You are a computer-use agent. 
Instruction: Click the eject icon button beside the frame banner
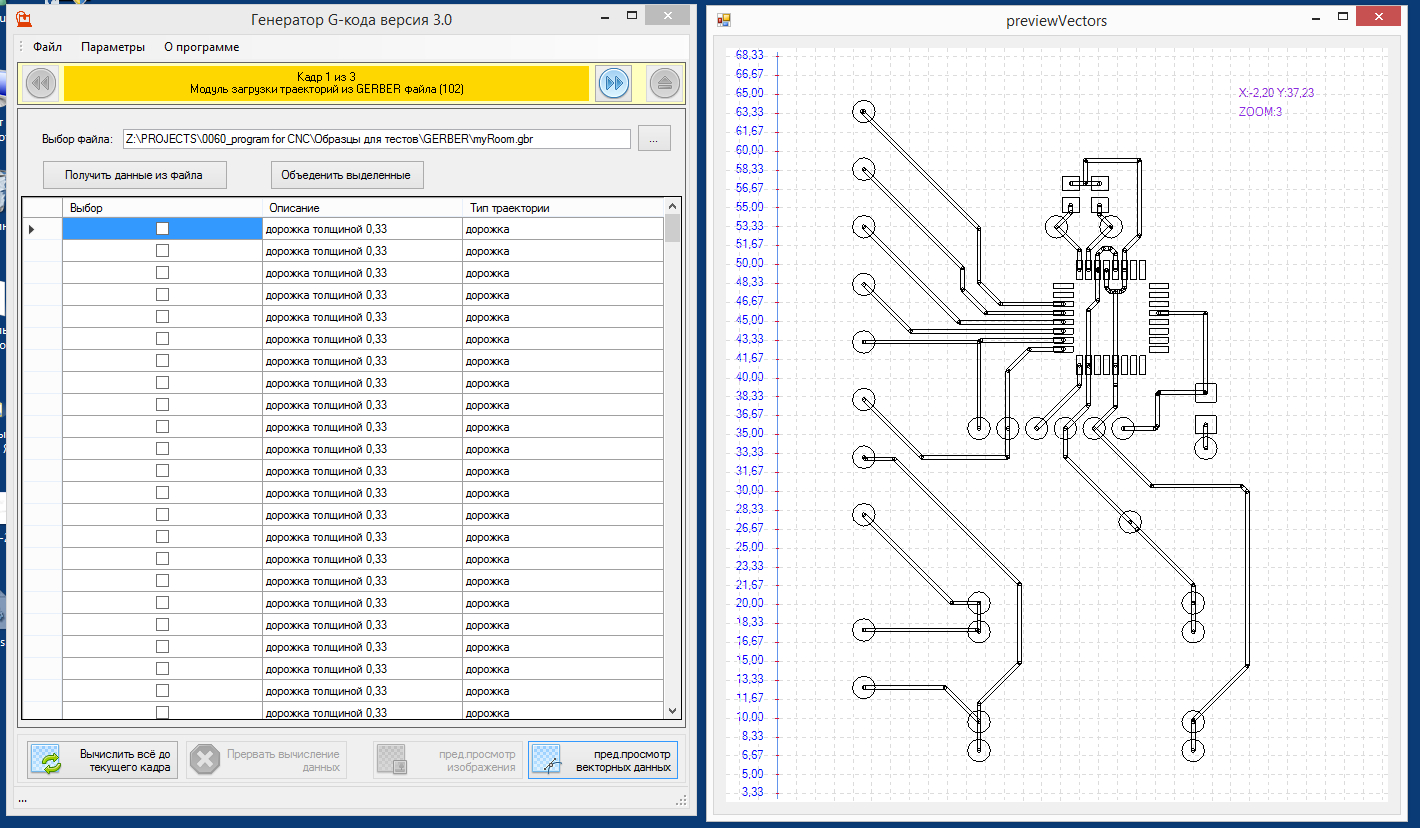(x=665, y=84)
